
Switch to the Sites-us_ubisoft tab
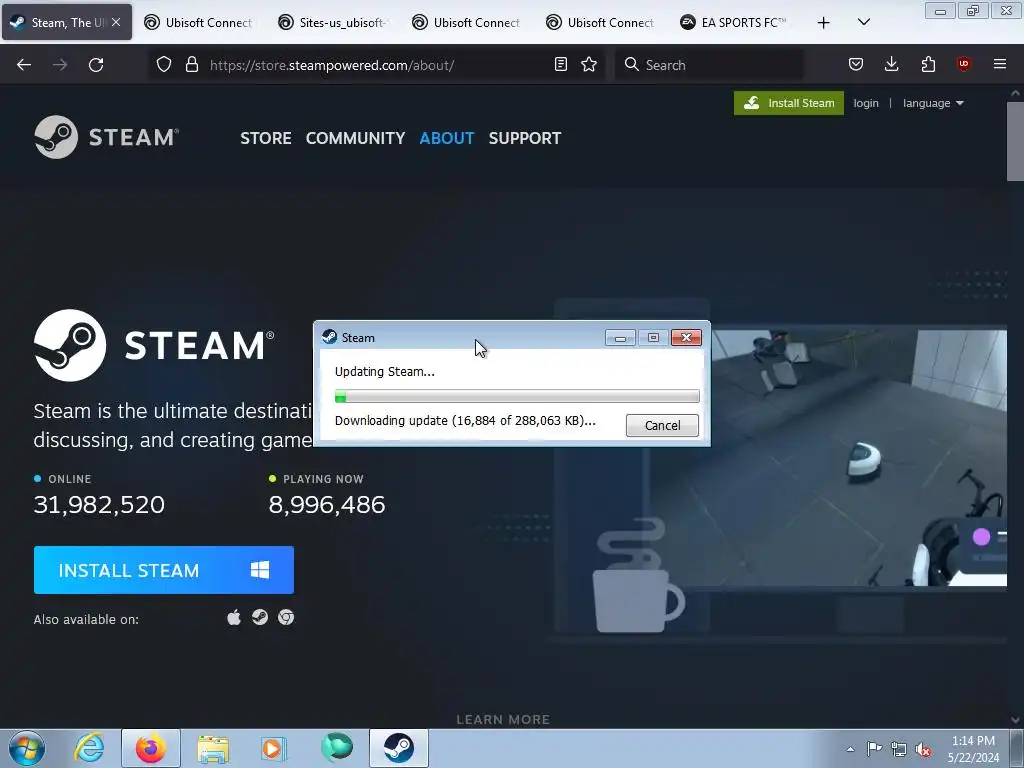332,23
